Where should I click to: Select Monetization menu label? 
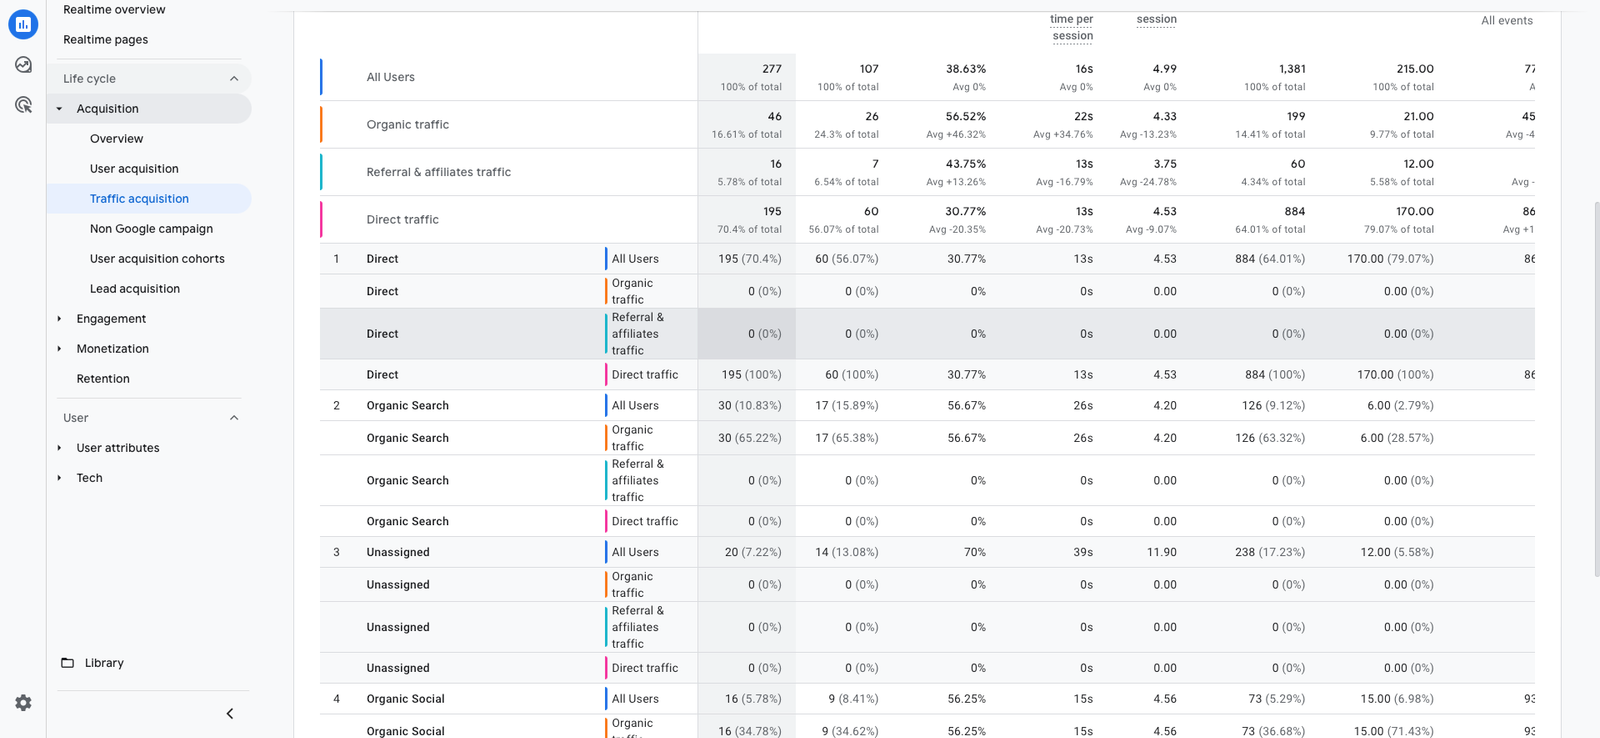point(113,349)
